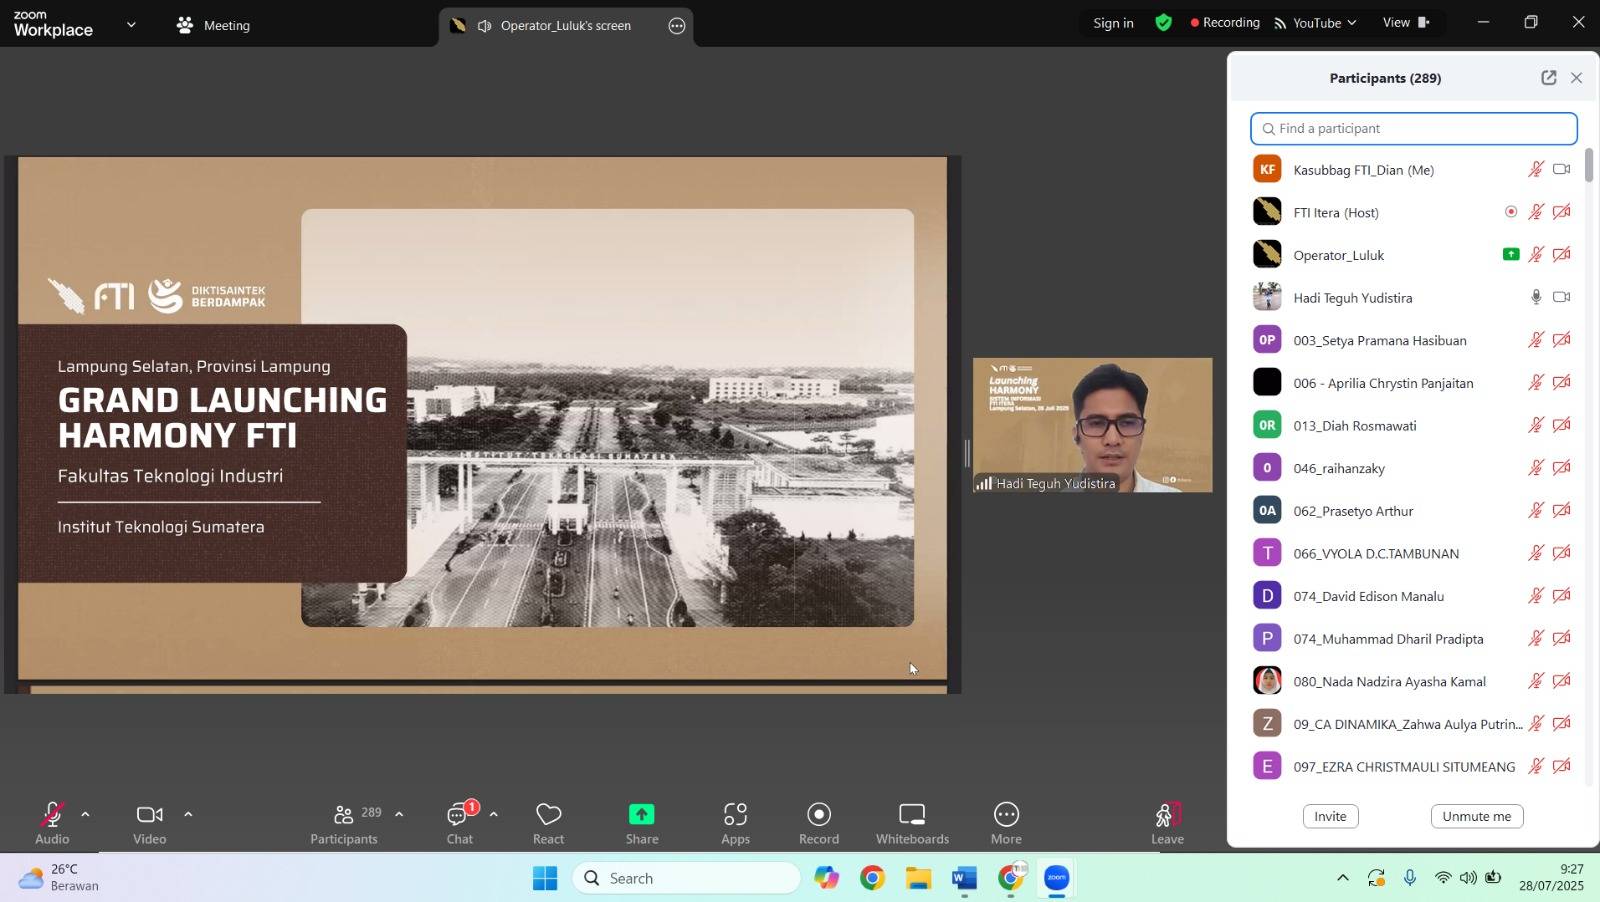The width and height of the screenshot is (1600, 902).
Task: Click the participants list scrollbar
Action: (1588, 166)
